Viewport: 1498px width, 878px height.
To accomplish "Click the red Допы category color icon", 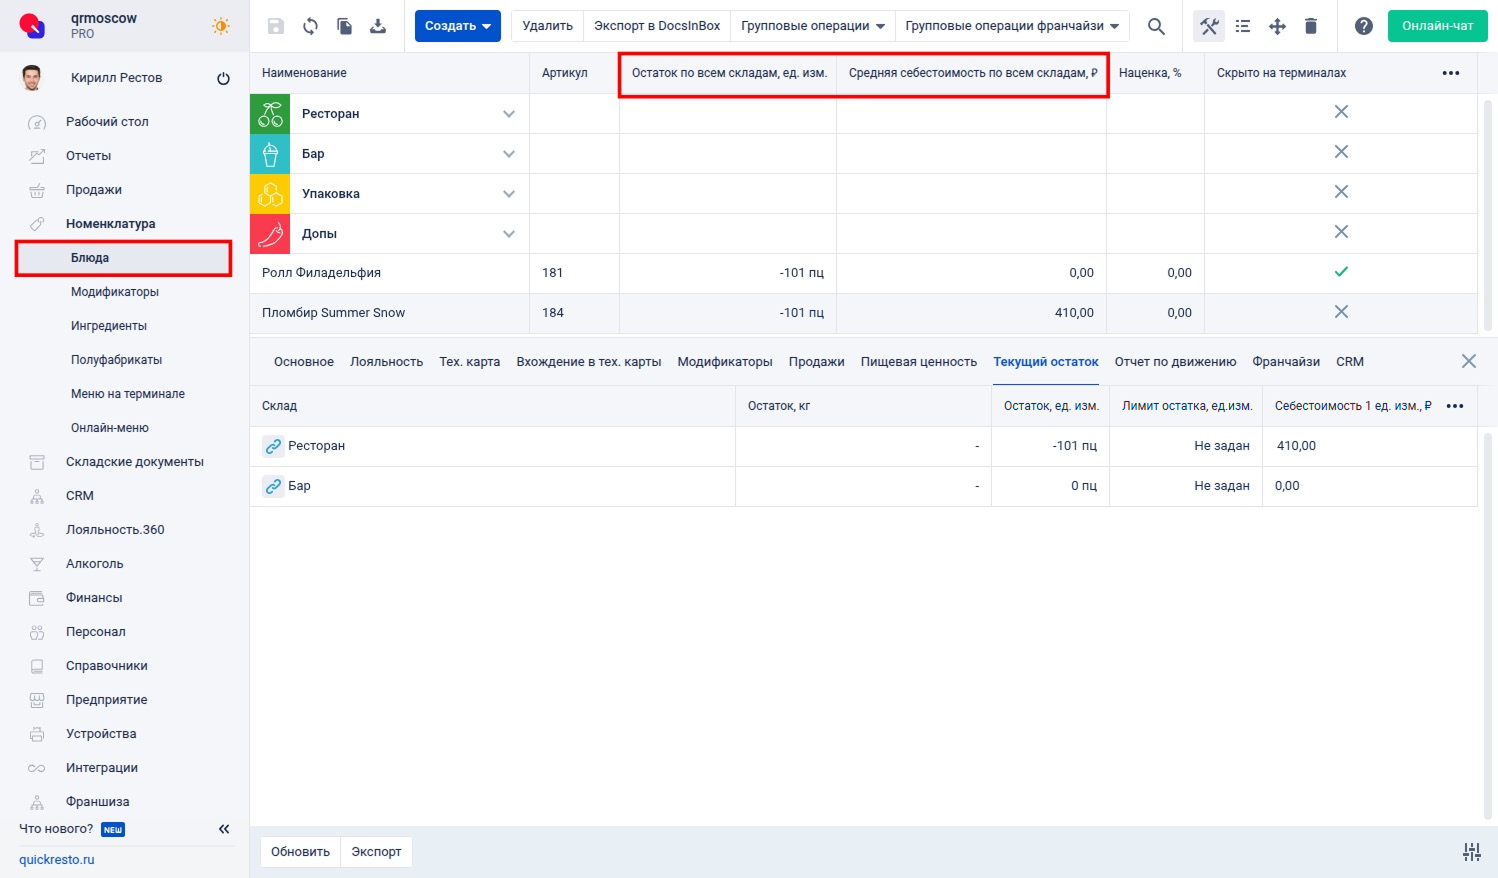I will 270,234.
